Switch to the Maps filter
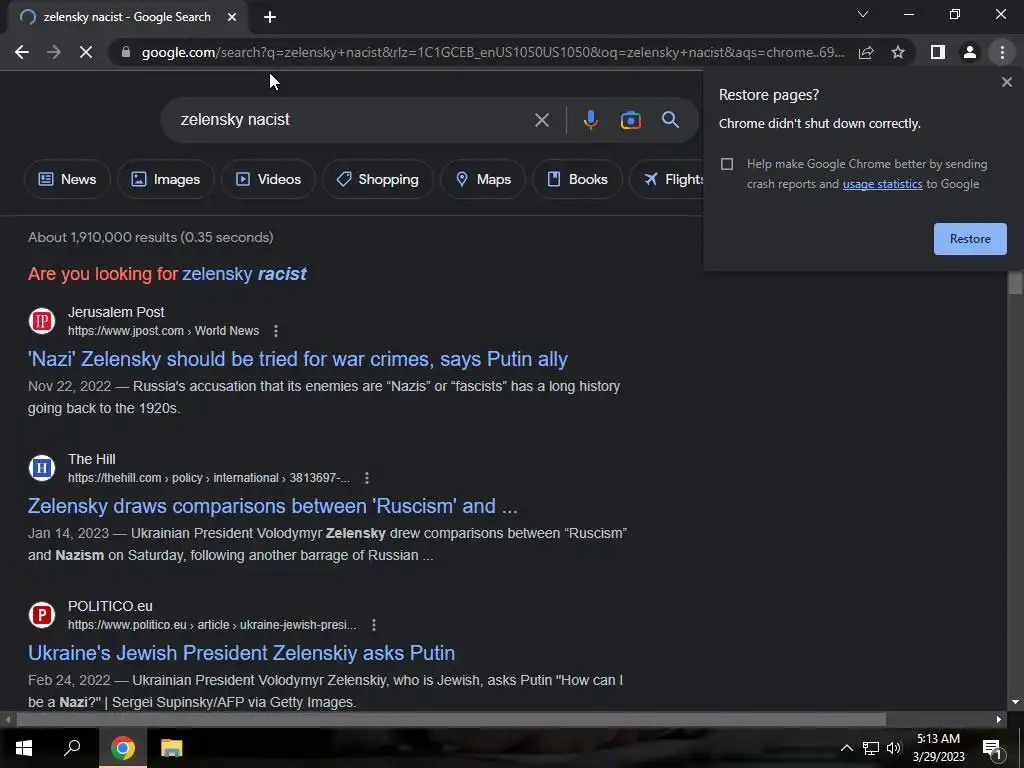Screen dimensions: 1024x768 pyautogui.click(x=483, y=179)
